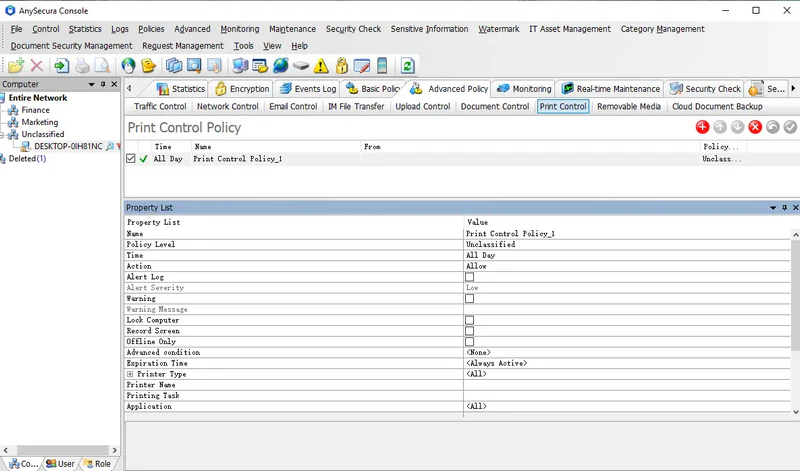Close the Computer panel

tap(114, 84)
